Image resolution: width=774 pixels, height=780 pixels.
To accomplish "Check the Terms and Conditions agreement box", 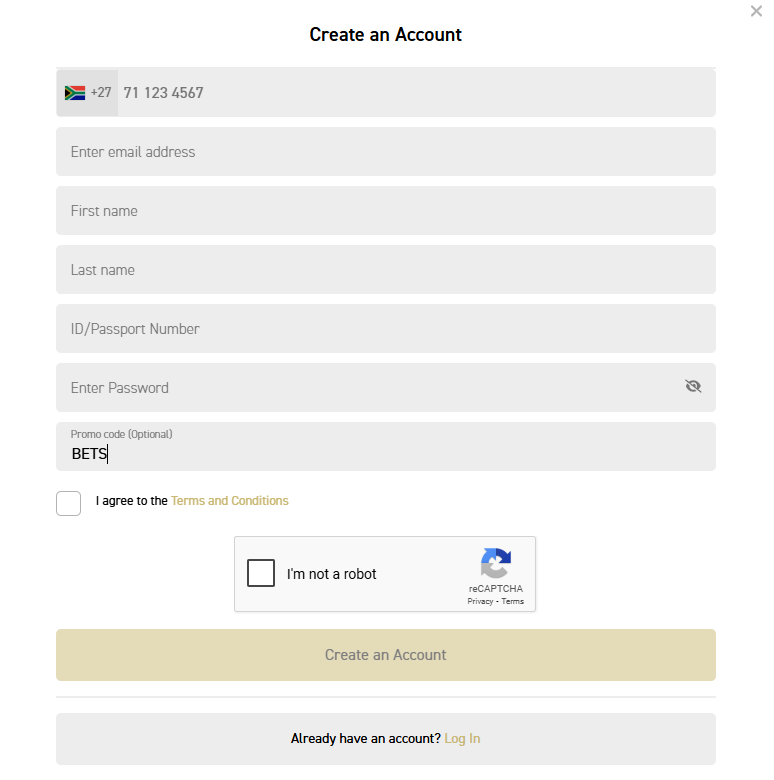I will (x=69, y=503).
